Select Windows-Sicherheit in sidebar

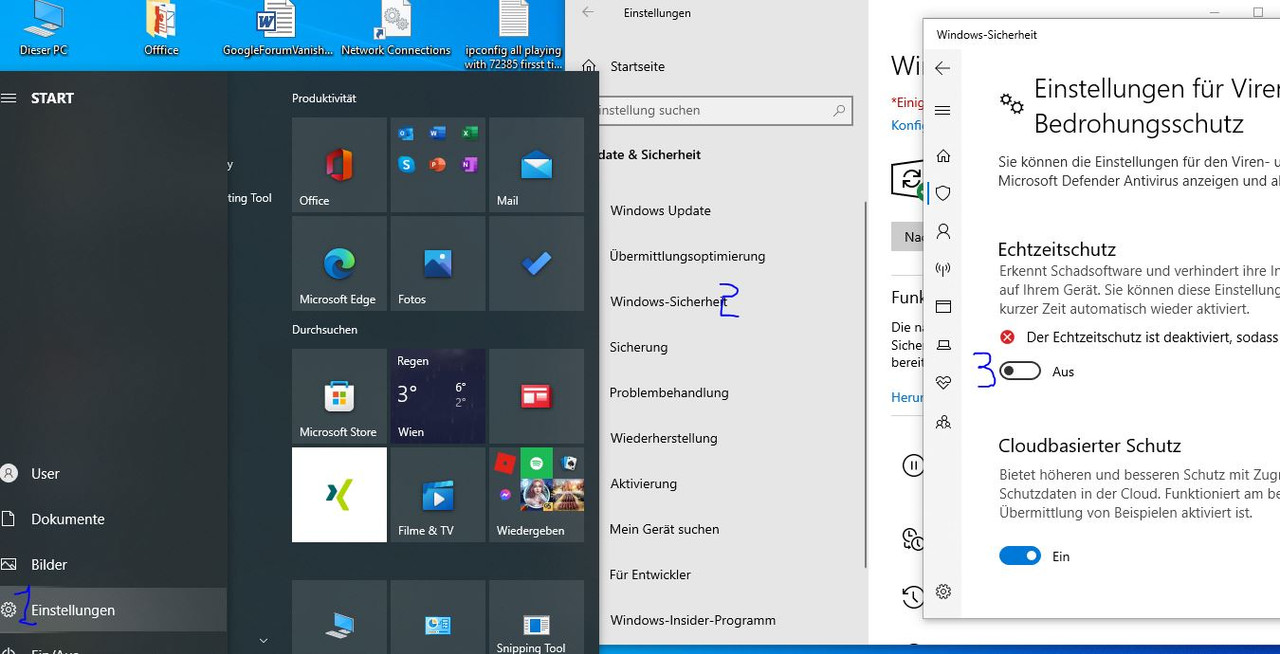point(668,301)
